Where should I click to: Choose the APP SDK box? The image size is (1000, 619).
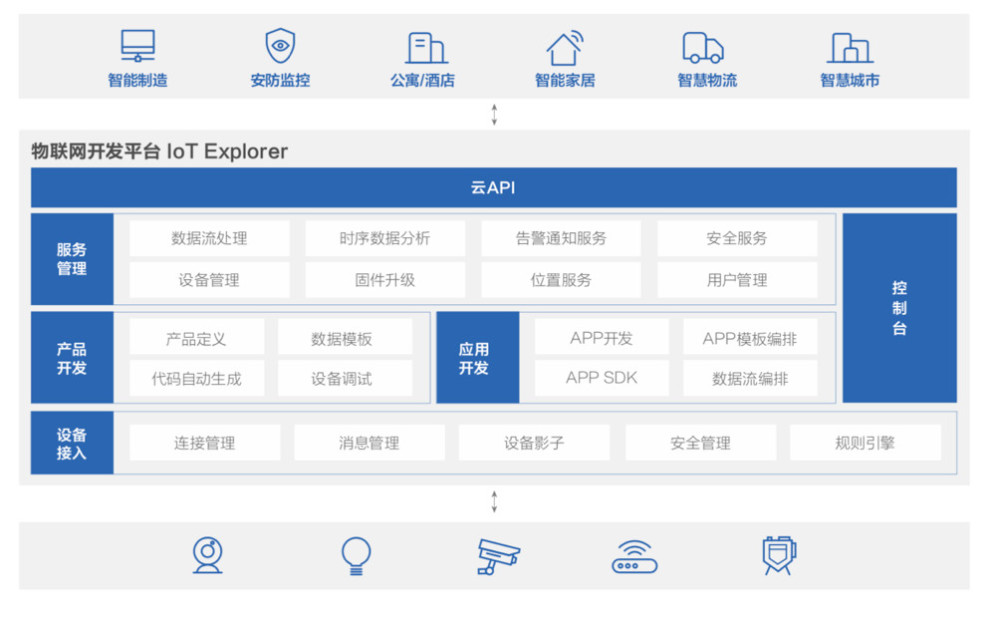(x=601, y=378)
